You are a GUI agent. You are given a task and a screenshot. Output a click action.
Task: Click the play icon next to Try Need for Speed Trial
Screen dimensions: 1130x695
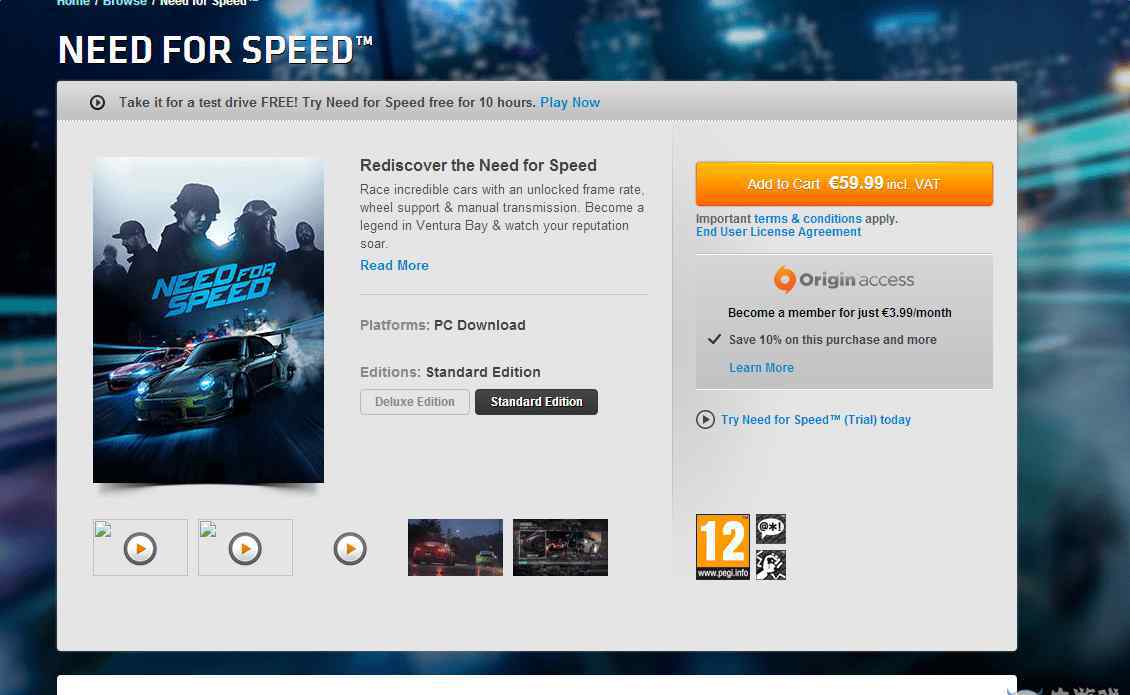pos(706,420)
